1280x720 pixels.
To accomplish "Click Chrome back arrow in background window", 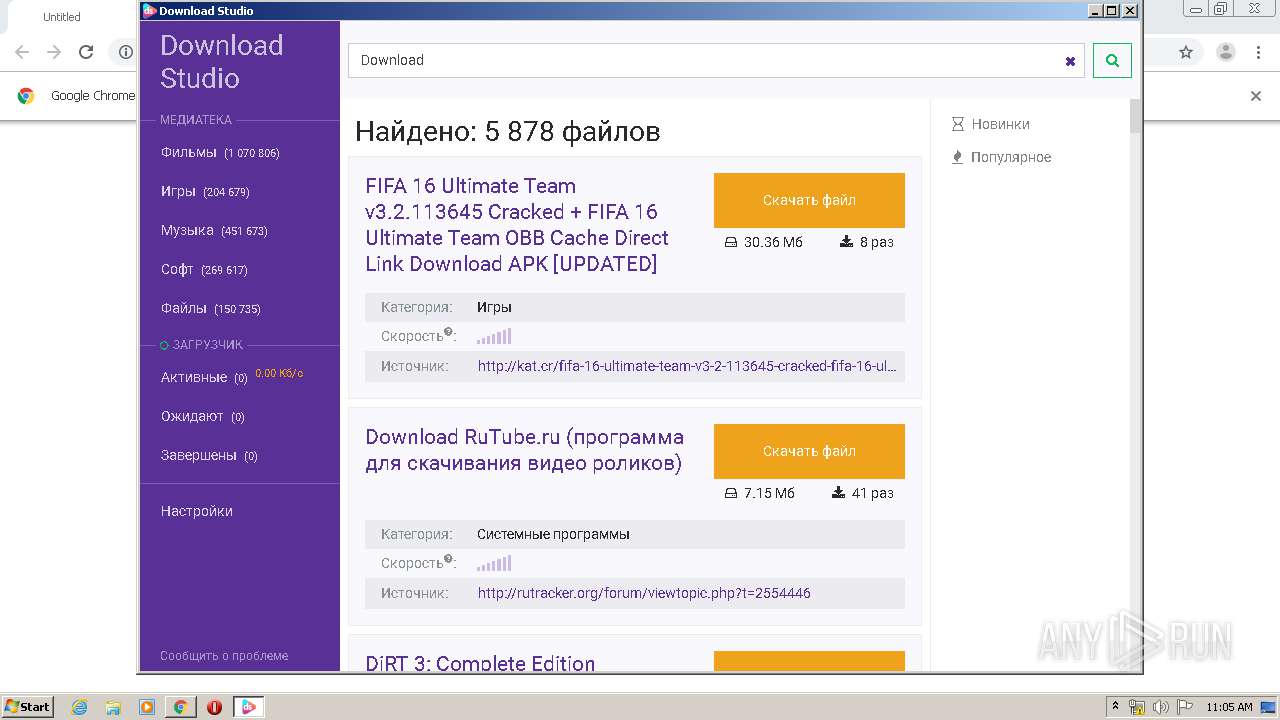I will [x=22, y=52].
